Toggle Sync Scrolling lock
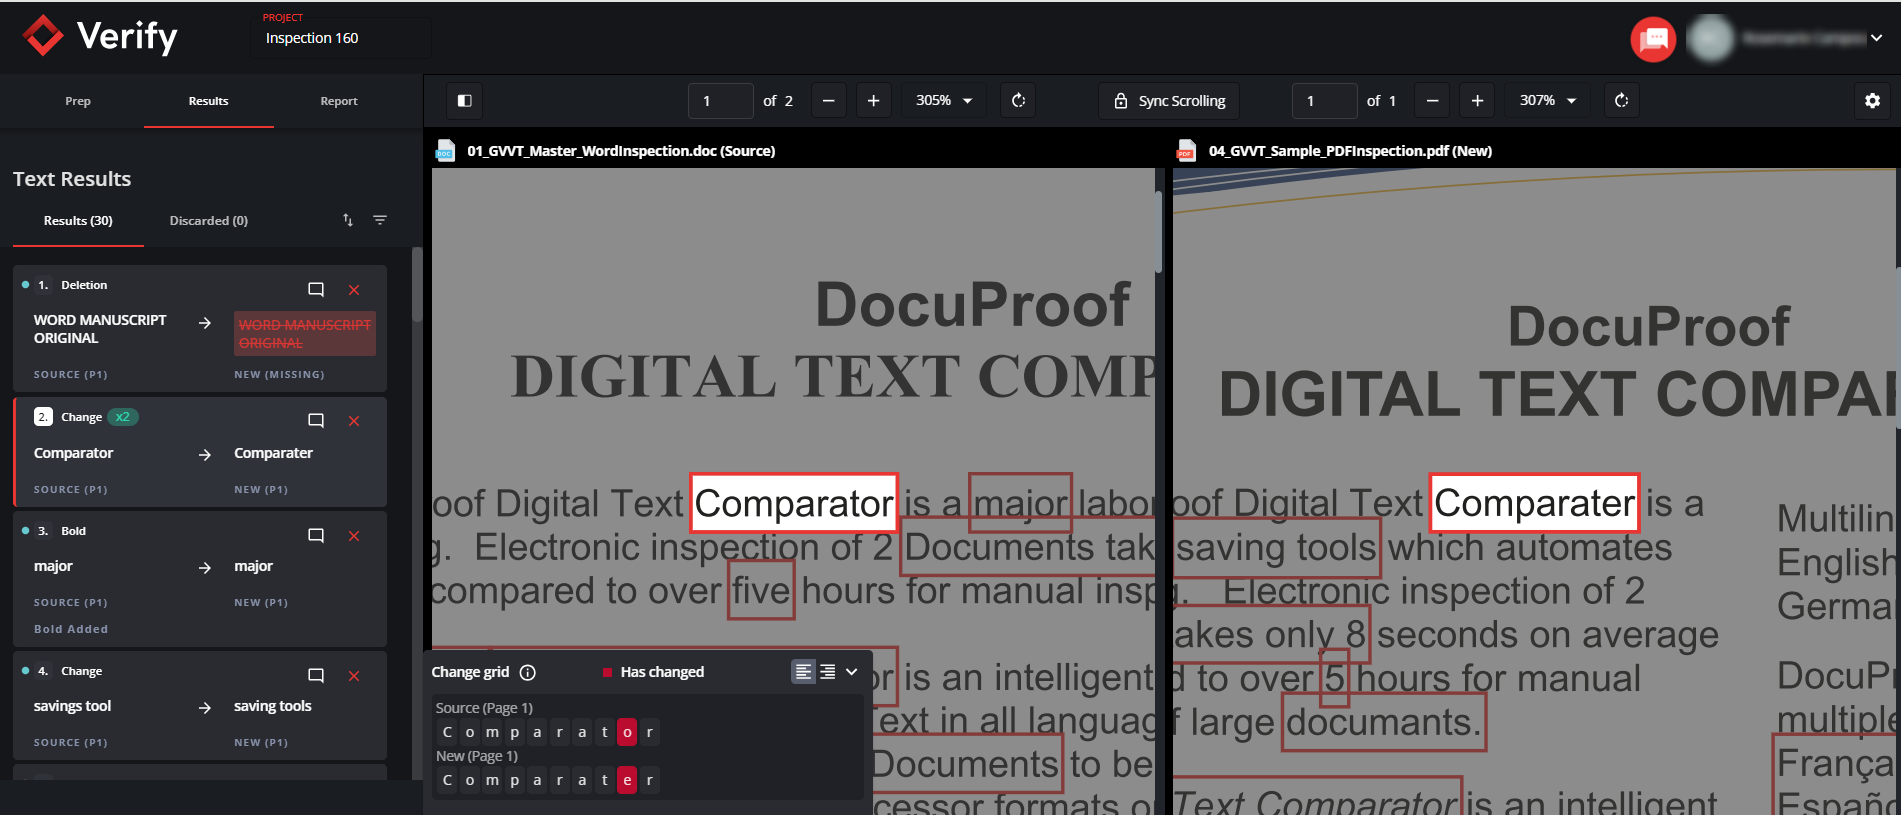Screen dimensions: 1901x815 coord(1169,101)
